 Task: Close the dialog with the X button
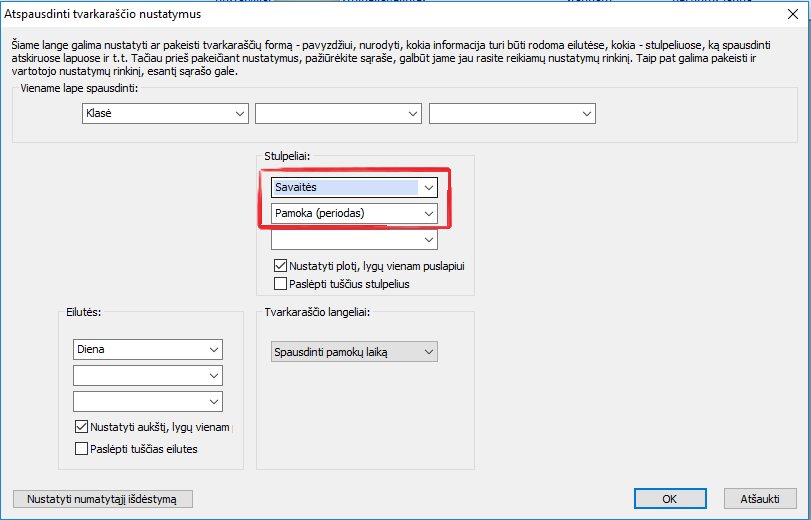coord(787,14)
